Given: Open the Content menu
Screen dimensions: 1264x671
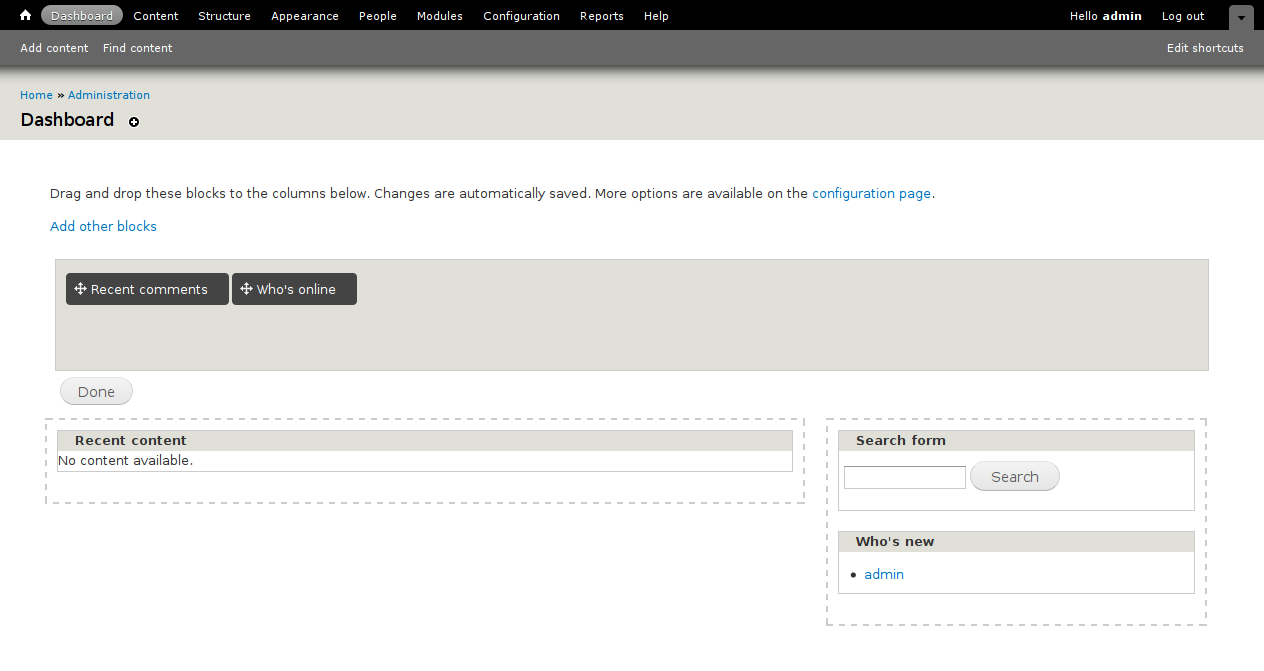Looking at the screenshot, I should (155, 16).
